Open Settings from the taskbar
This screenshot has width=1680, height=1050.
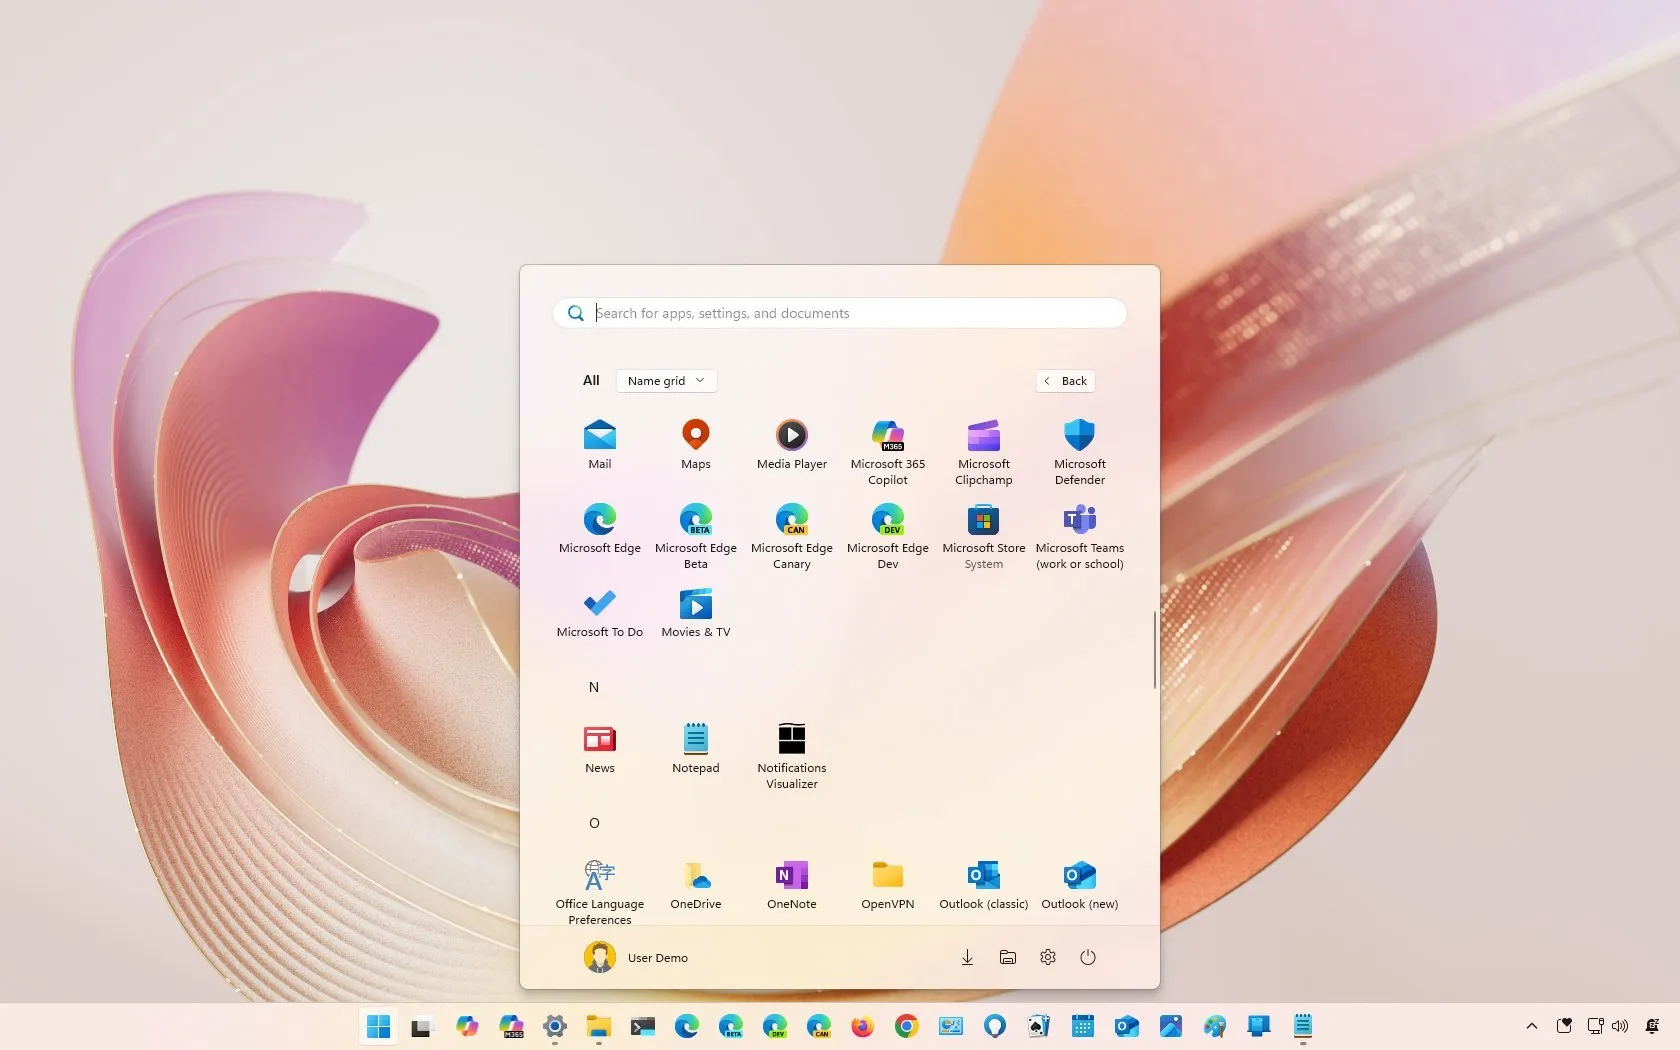pyautogui.click(x=555, y=1026)
